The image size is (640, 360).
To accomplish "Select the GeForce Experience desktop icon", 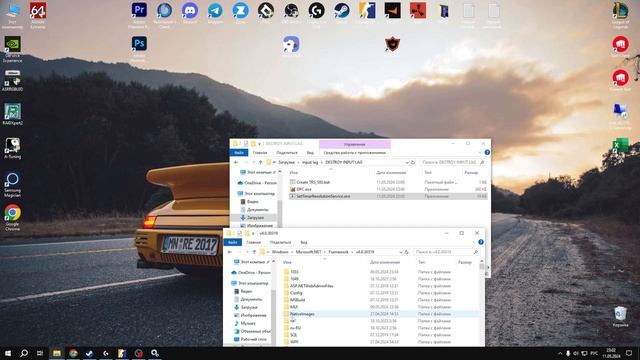I will tap(12, 49).
